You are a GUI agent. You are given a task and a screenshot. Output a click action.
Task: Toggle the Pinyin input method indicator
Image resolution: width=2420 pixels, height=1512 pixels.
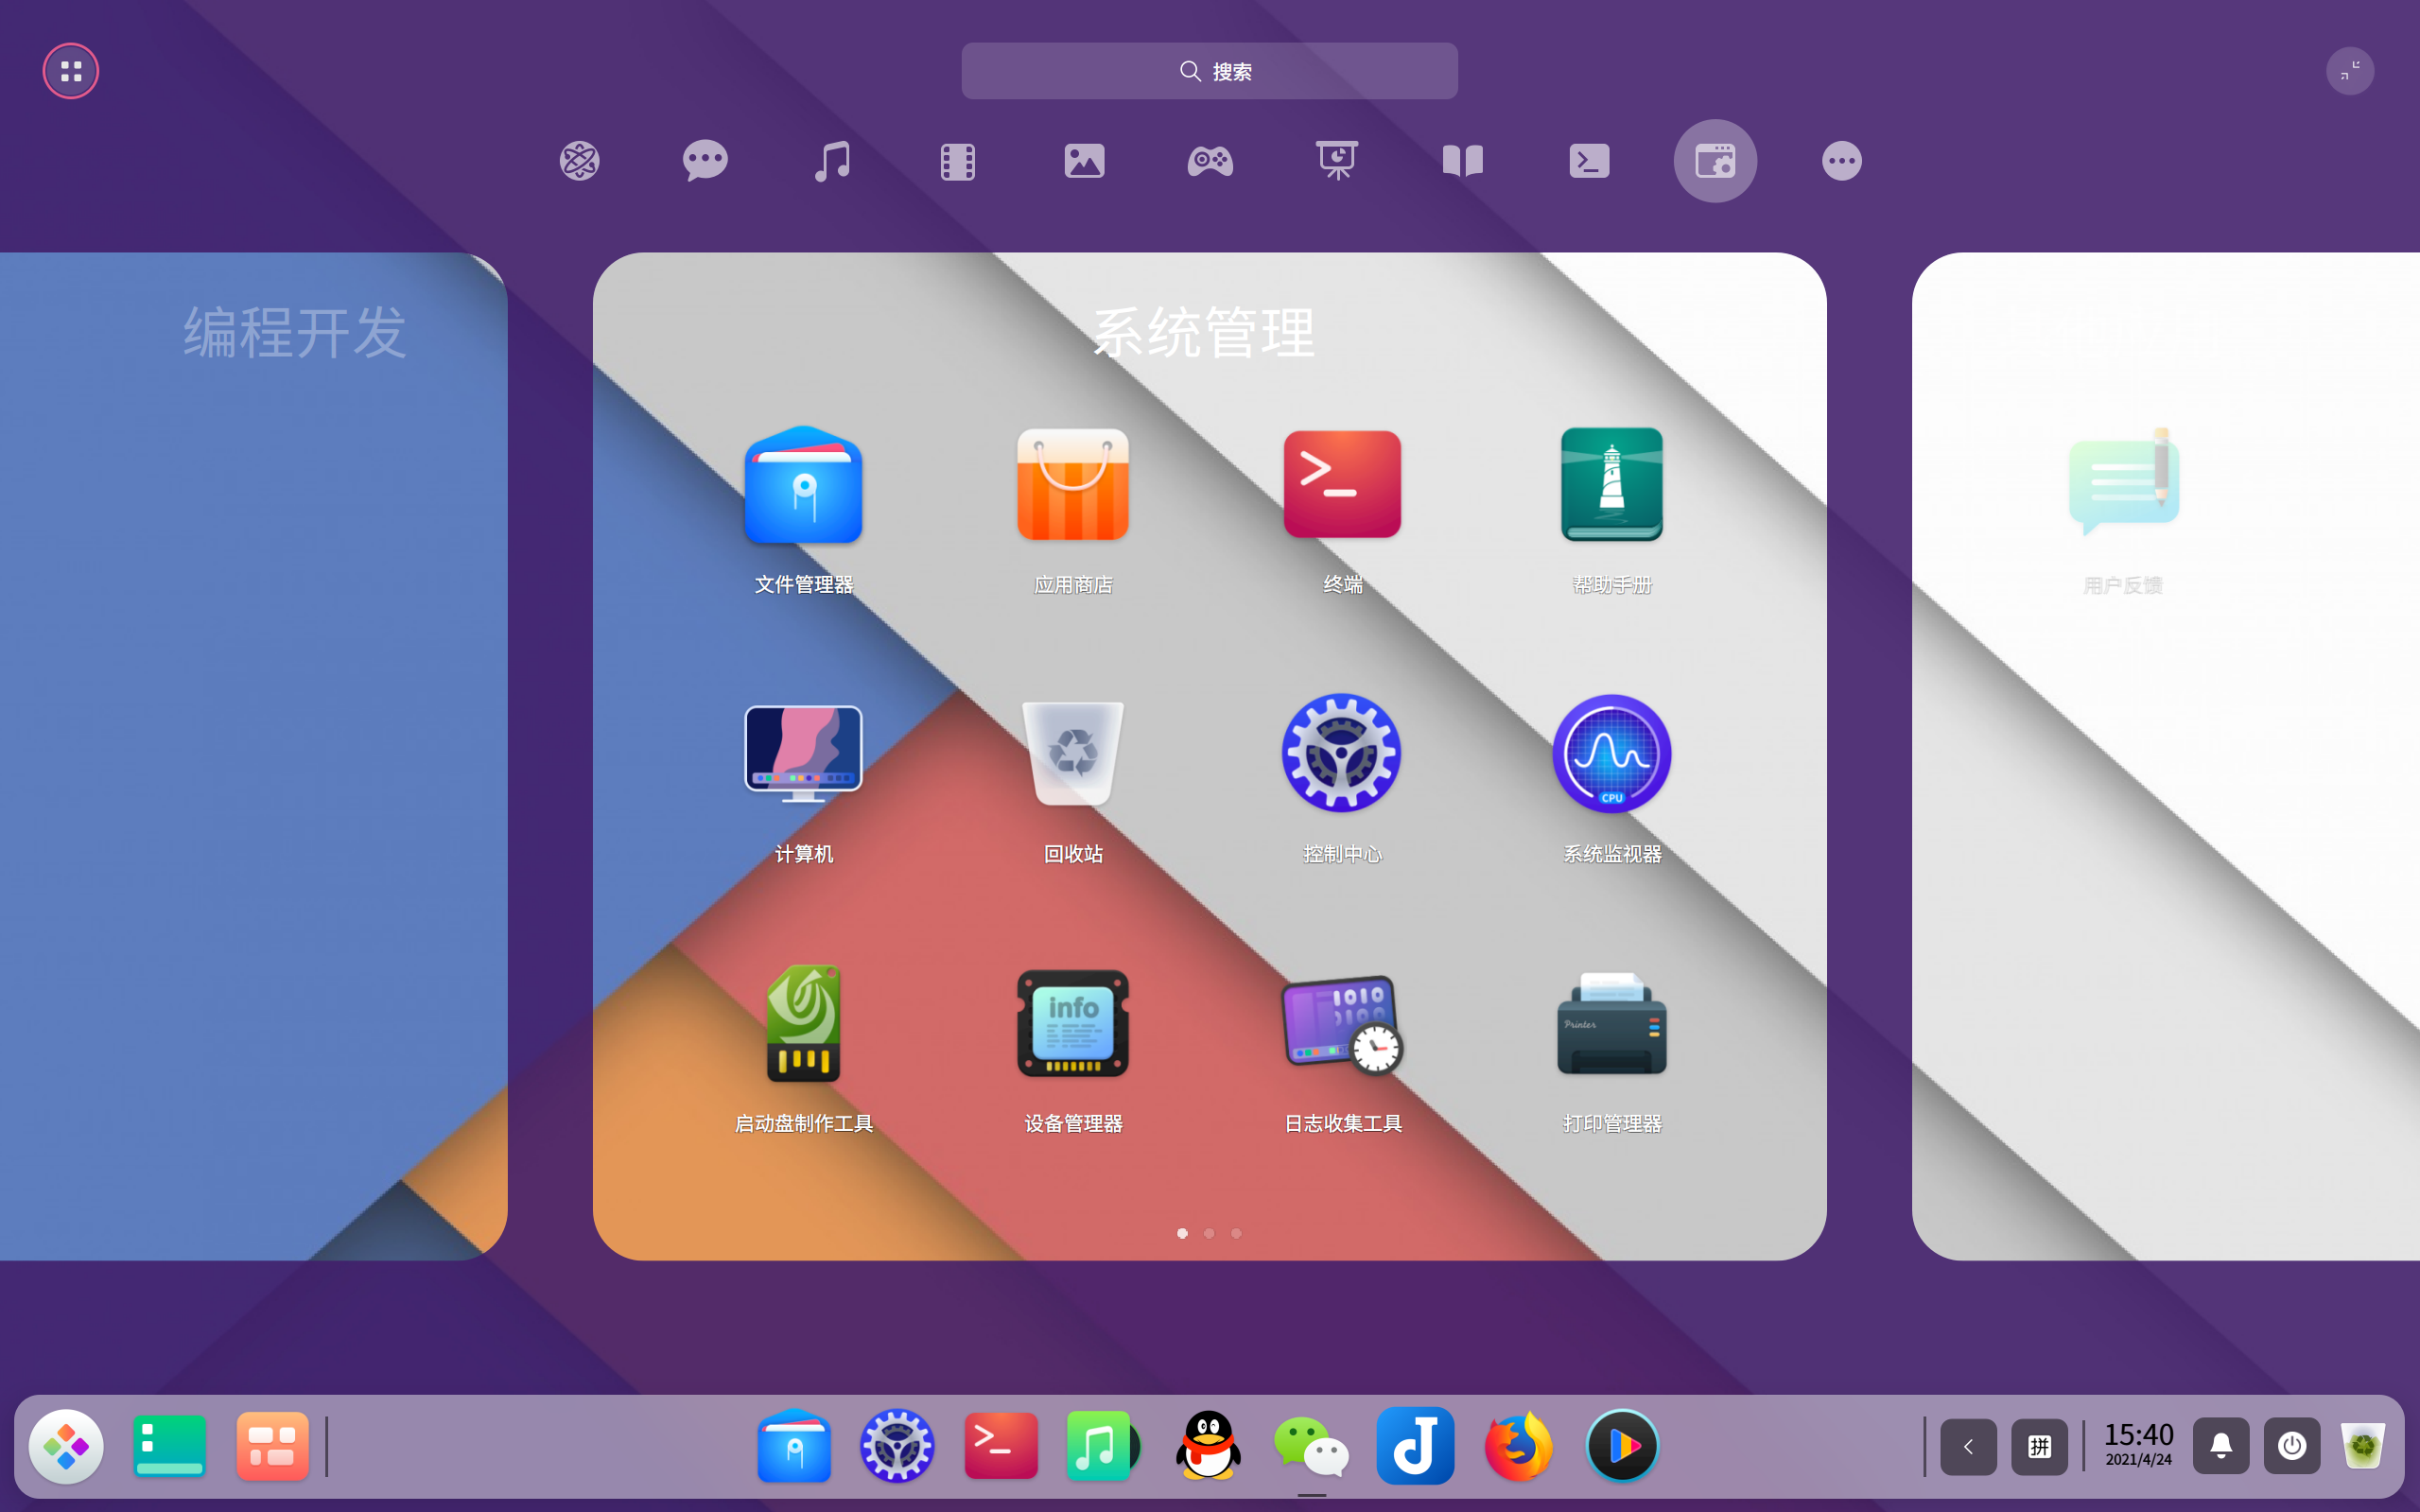coord(2039,1446)
